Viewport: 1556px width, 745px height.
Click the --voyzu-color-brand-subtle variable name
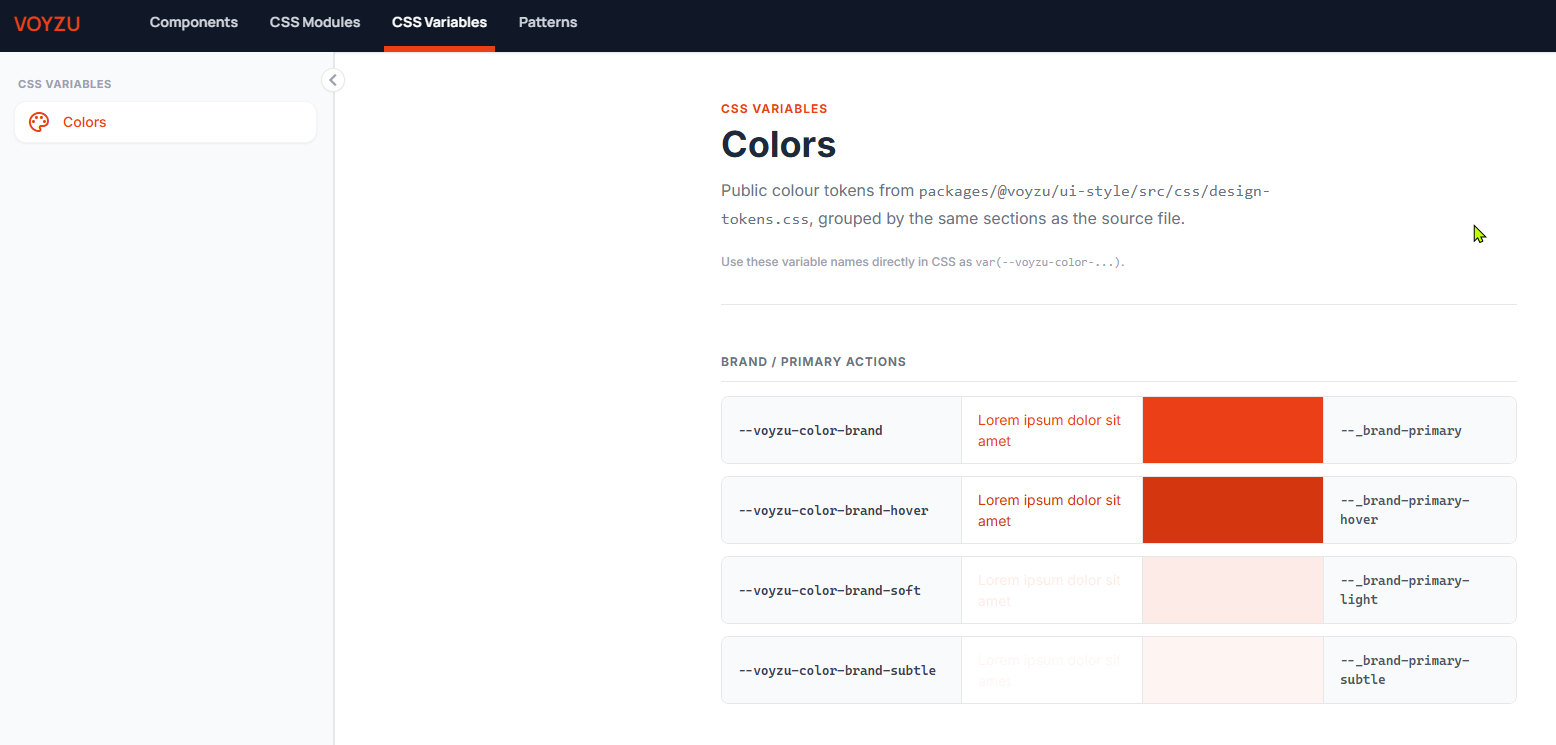click(x=838, y=671)
